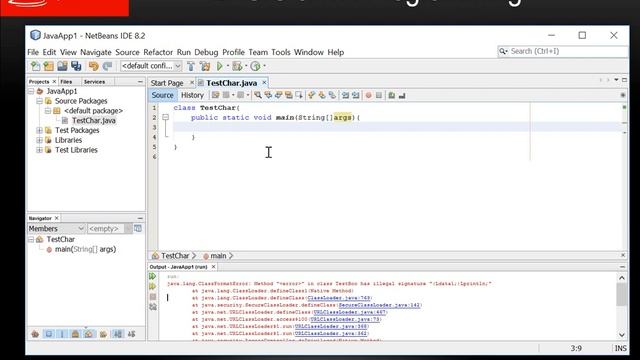Click the Comment icon in editor toolbar

point(391,95)
